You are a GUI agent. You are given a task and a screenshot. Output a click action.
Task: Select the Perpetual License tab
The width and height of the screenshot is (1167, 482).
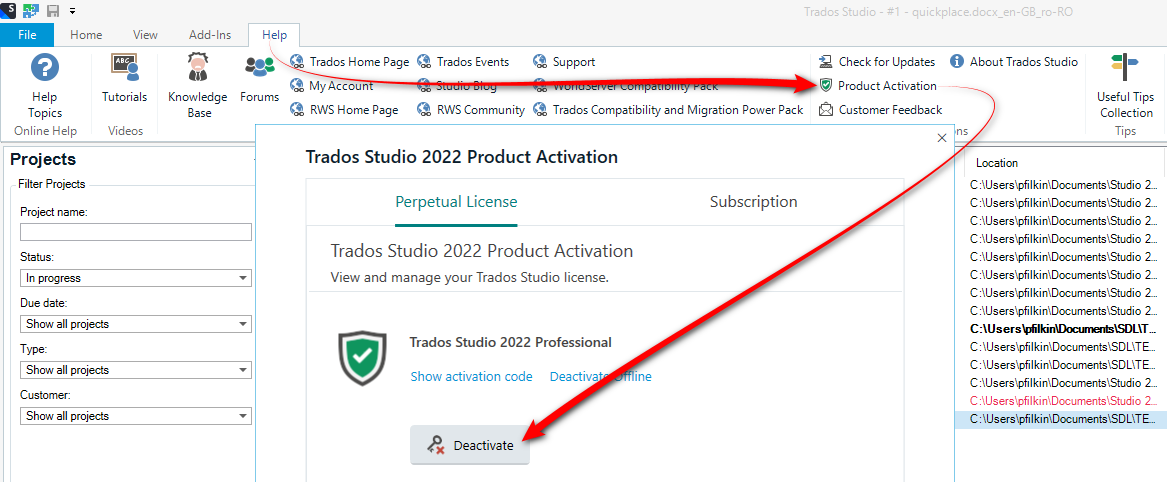pyautogui.click(x=456, y=202)
